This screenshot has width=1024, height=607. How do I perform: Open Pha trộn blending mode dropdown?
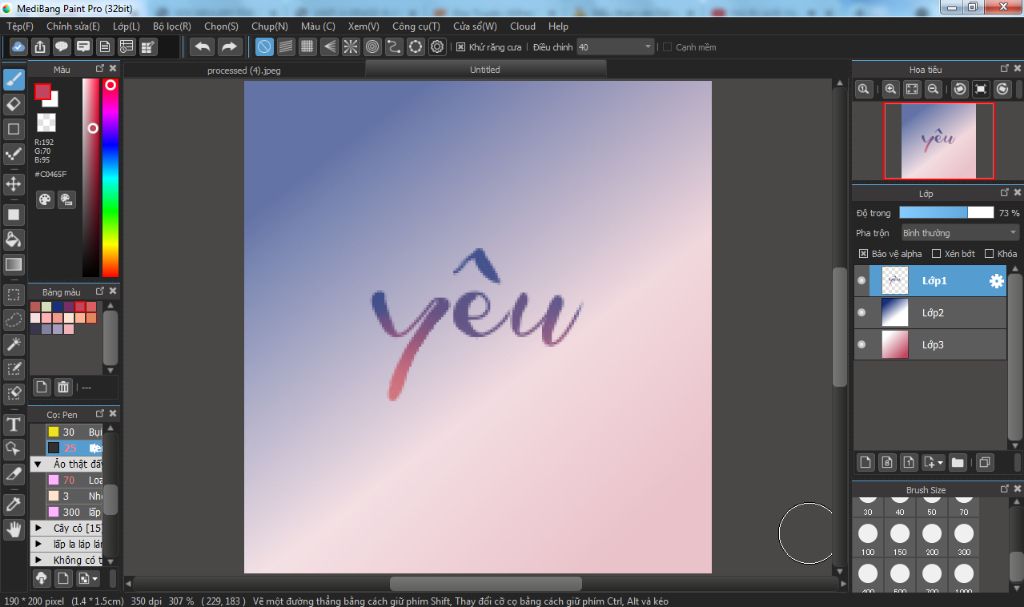pyautogui.click(x=959, y=233)
